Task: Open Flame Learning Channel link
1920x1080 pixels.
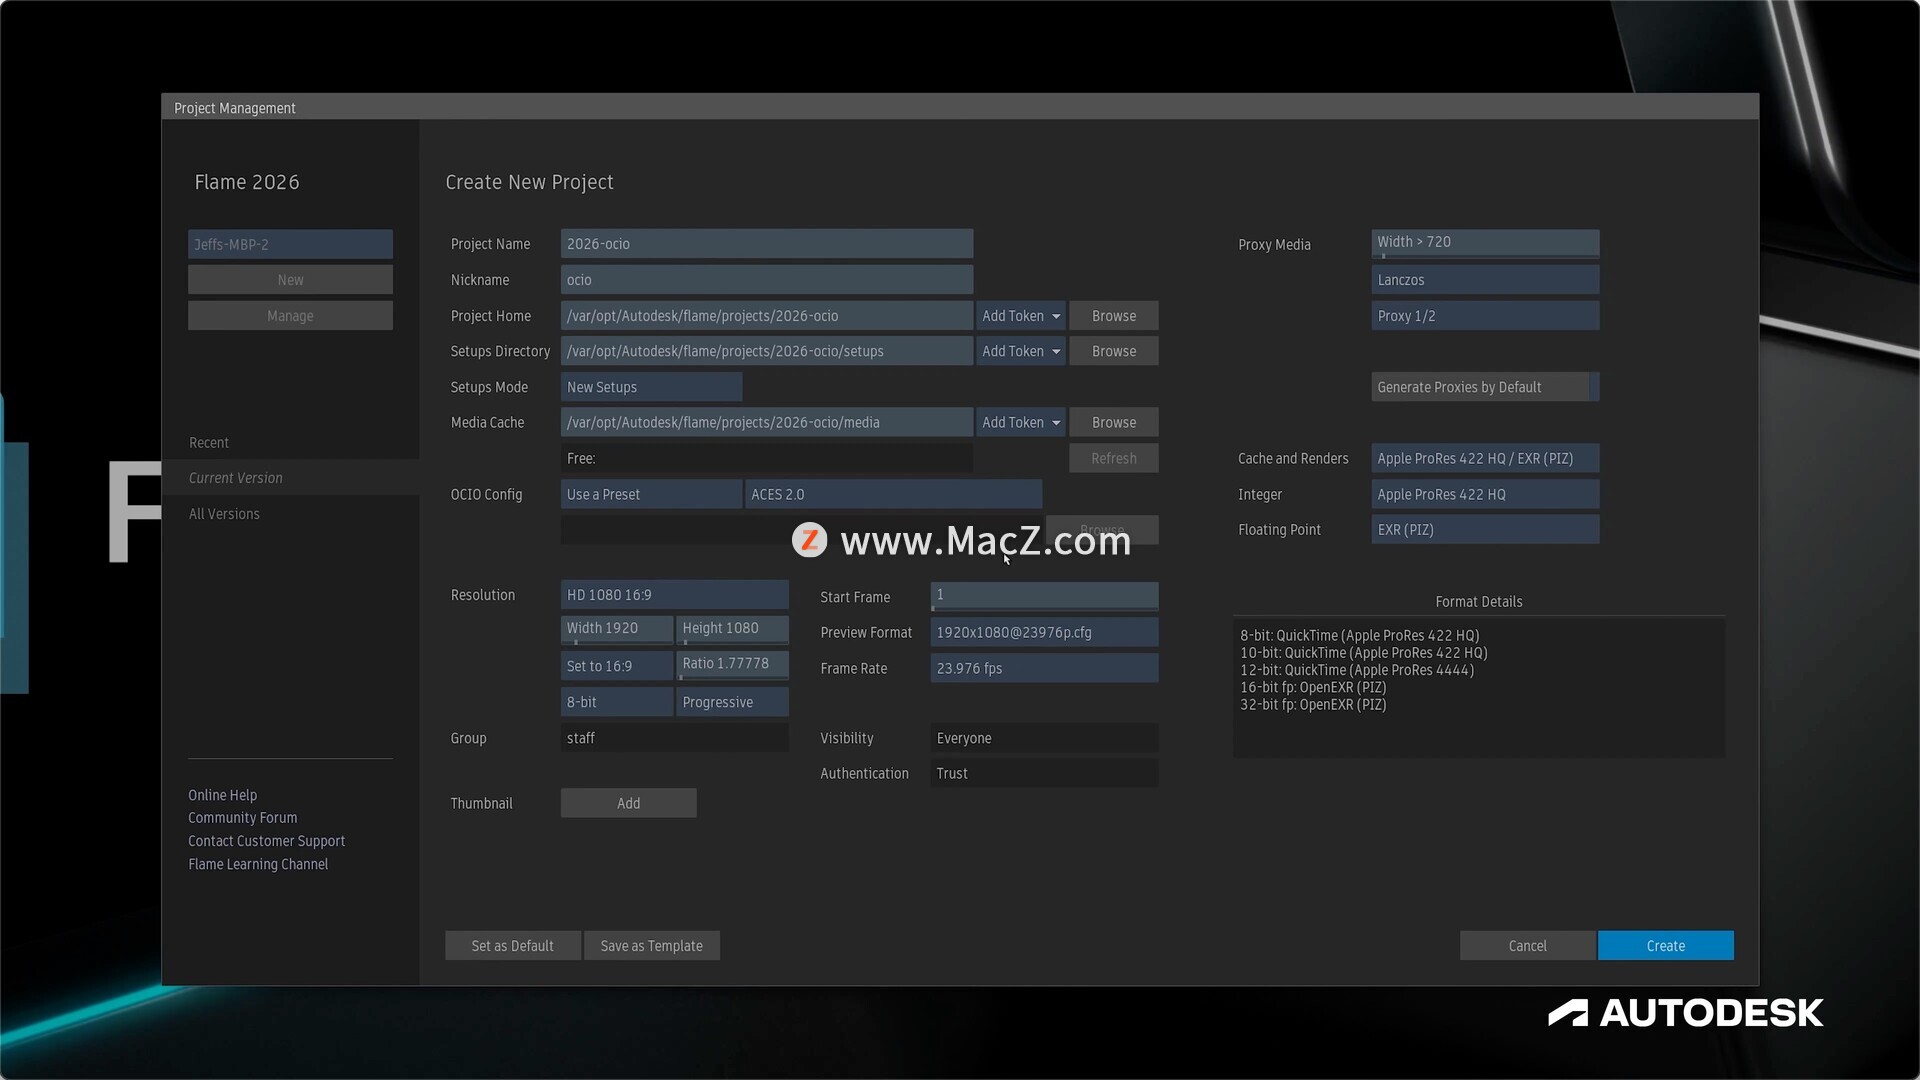Action: (x=258, y=864)
